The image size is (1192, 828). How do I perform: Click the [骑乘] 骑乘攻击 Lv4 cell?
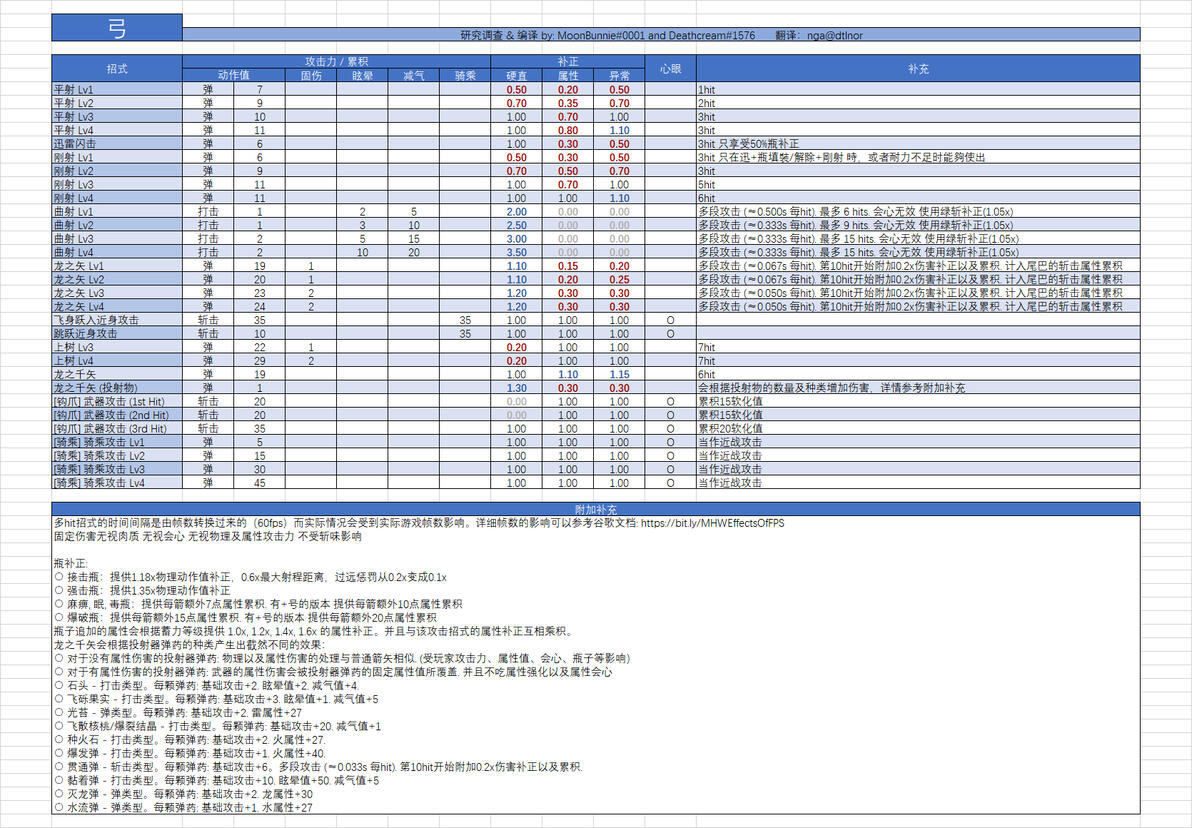click(x=117, y=483)
